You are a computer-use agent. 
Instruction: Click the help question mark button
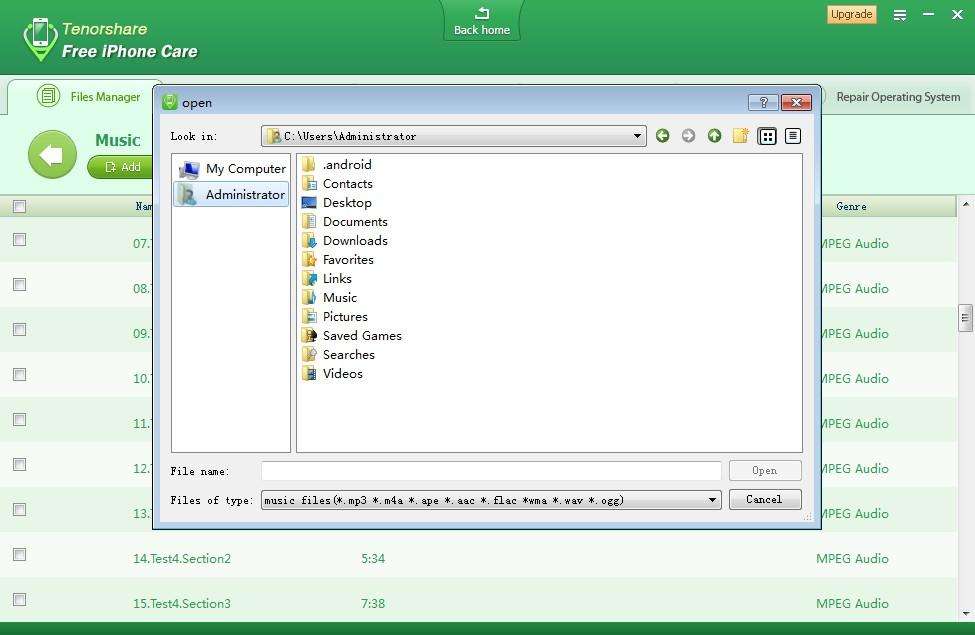(x=762, y=102)
